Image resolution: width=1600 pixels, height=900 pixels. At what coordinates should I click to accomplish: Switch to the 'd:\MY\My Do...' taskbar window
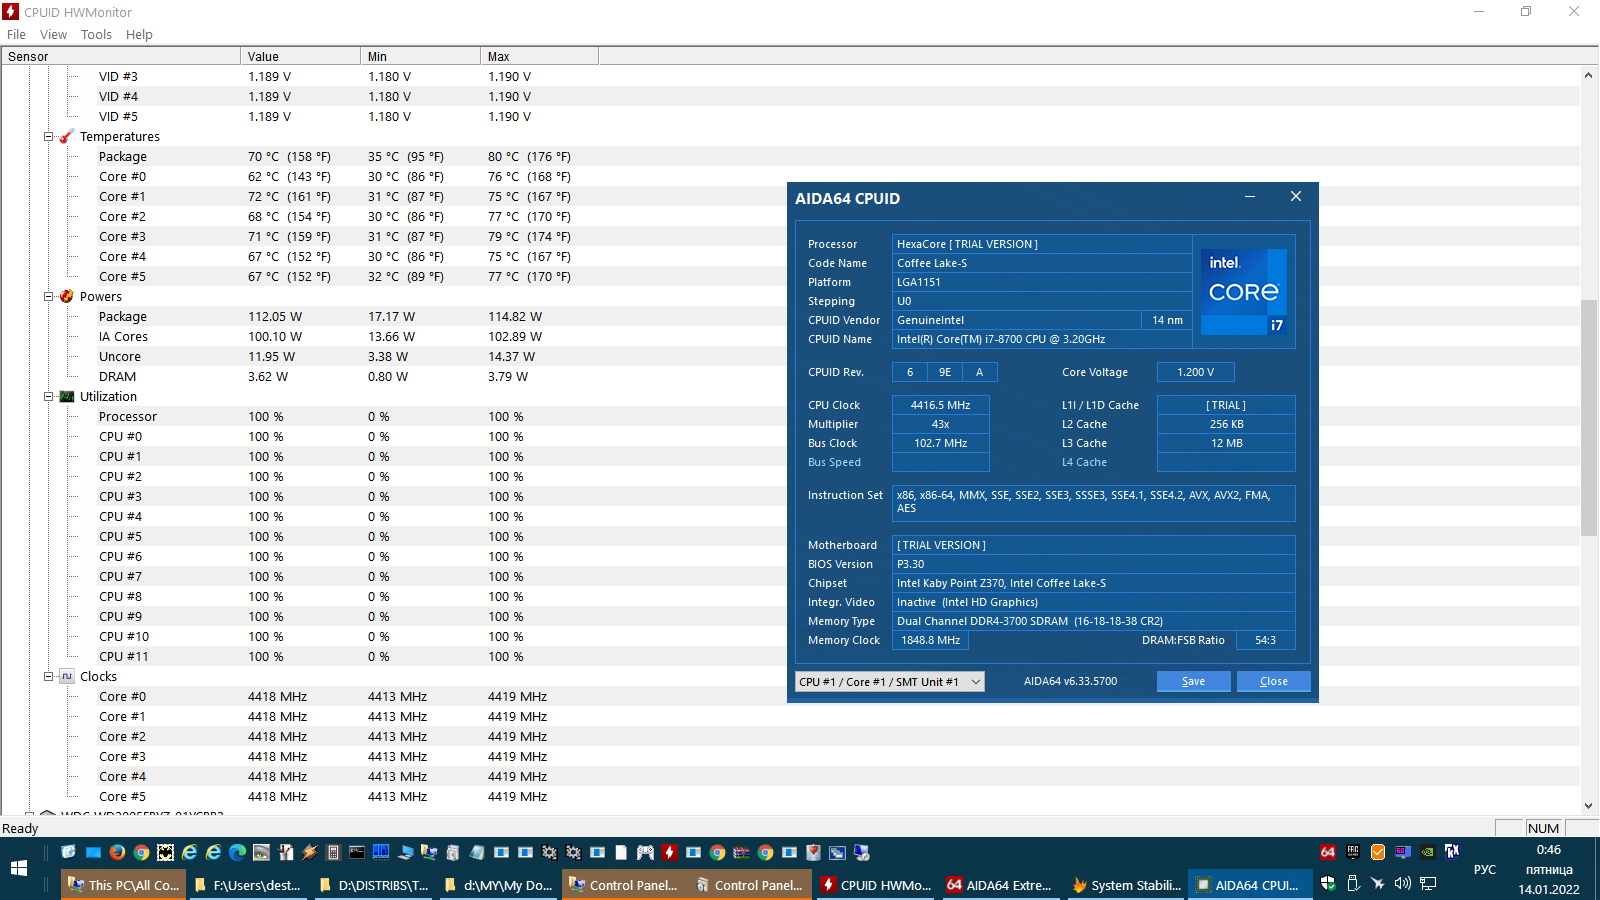pyautogui.click(x=498, y=885)
